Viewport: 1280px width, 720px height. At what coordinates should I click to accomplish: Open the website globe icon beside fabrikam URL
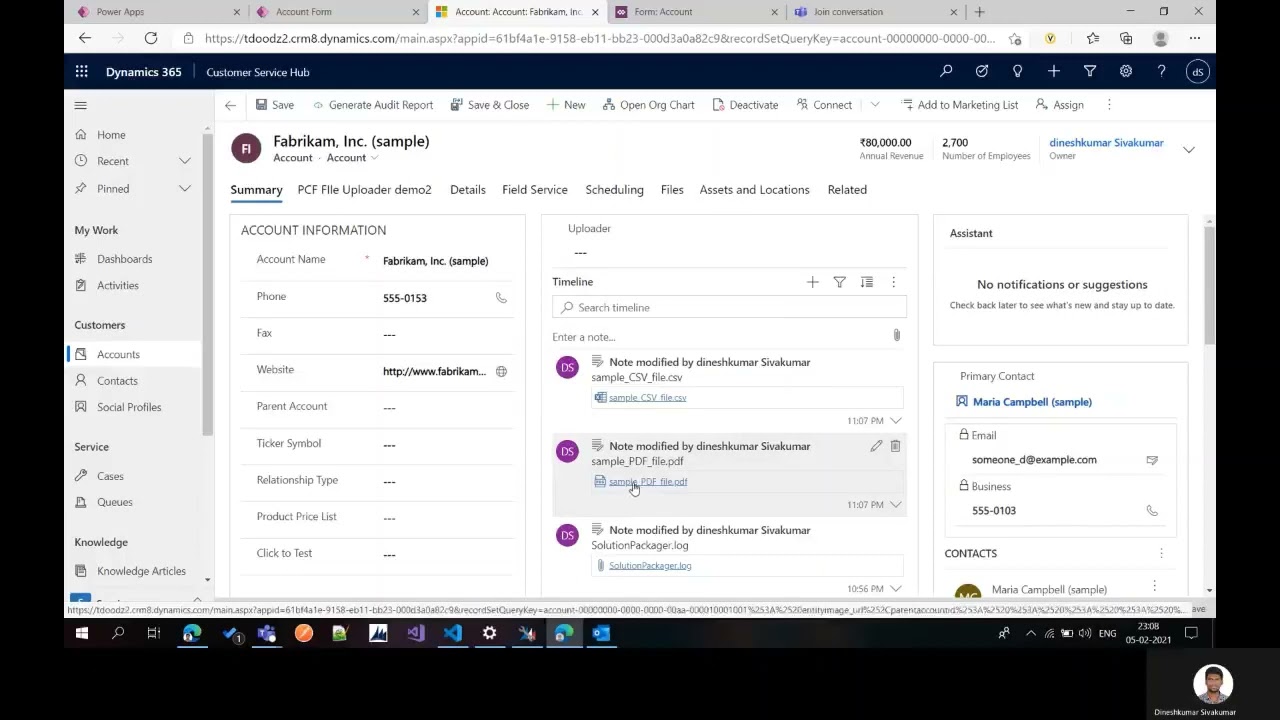click(x=501, y=372)
